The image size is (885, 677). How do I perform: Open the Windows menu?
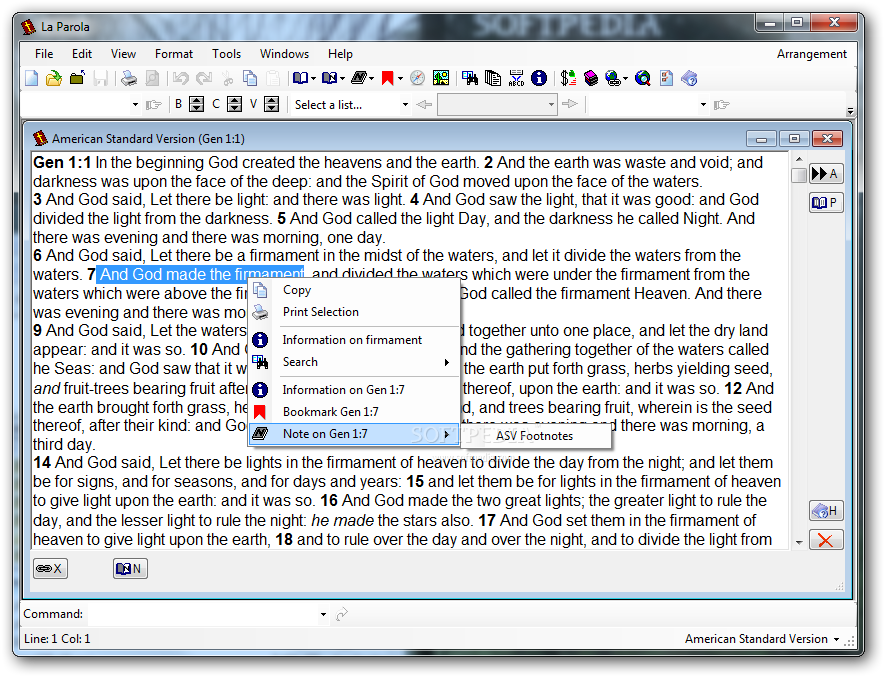pyautogui.click(x=284, y=54)
